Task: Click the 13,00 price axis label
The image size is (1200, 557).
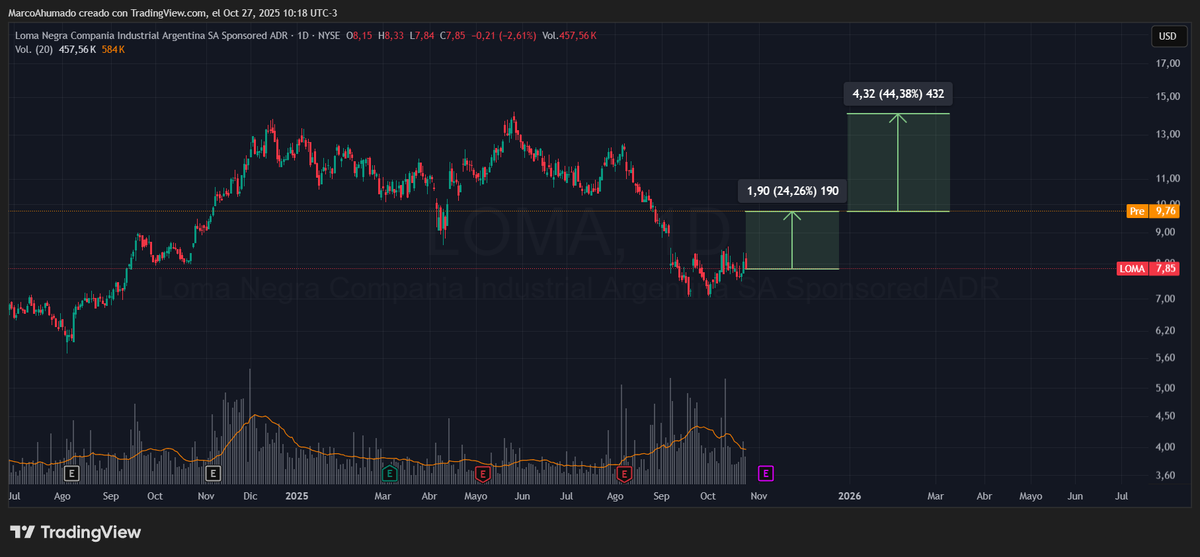Action: 1166,135
